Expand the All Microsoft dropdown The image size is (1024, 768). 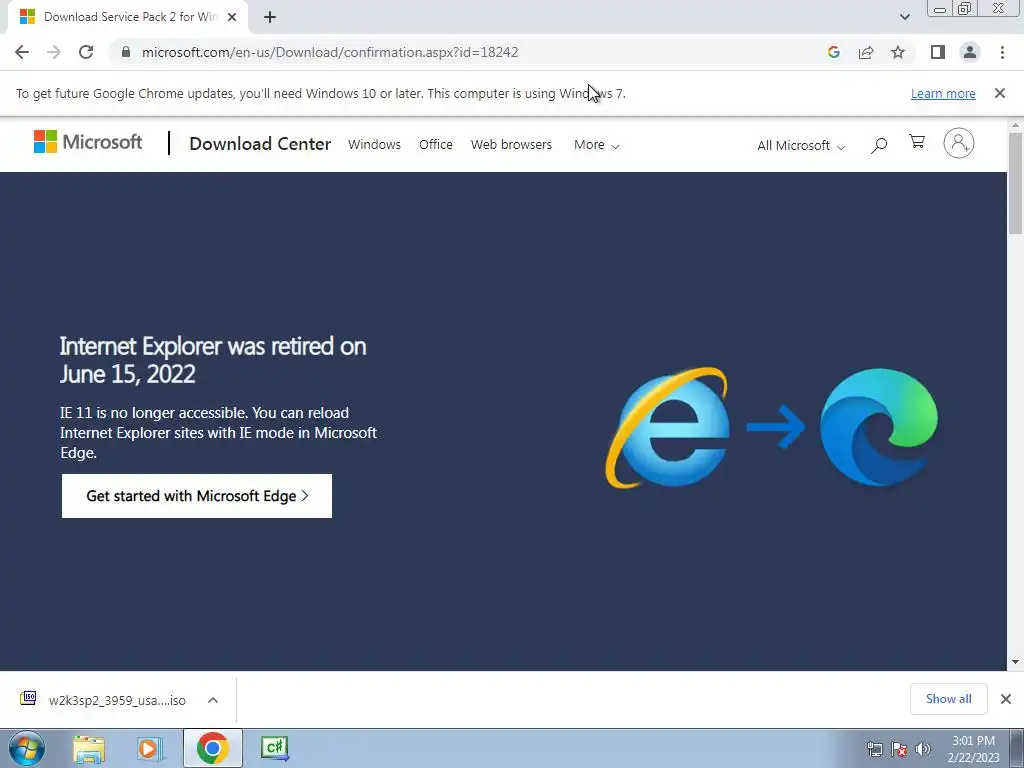801,146
